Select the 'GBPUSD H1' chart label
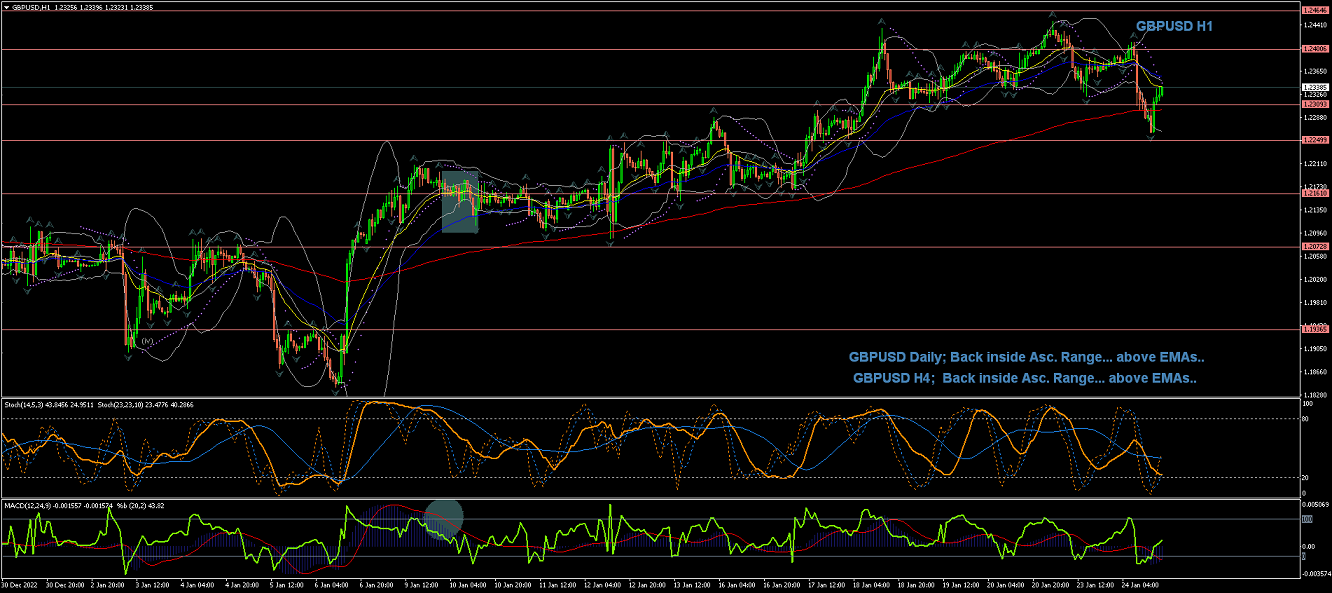This screenshot has width=1332, height=593. (1174, 27)
